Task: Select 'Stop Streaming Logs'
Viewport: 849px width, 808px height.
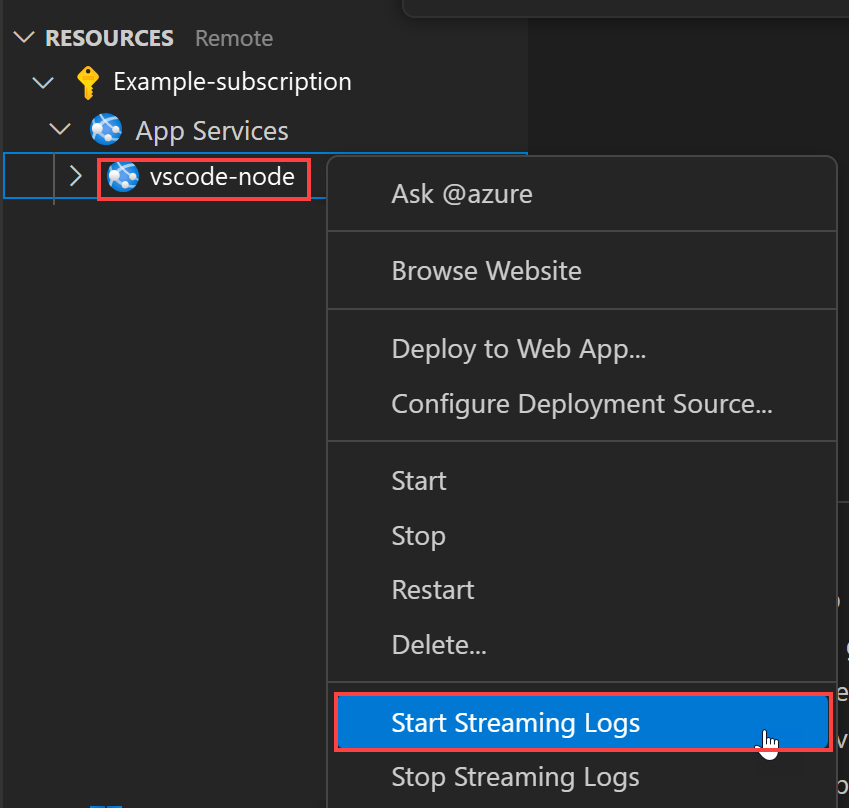Action: 515,777
